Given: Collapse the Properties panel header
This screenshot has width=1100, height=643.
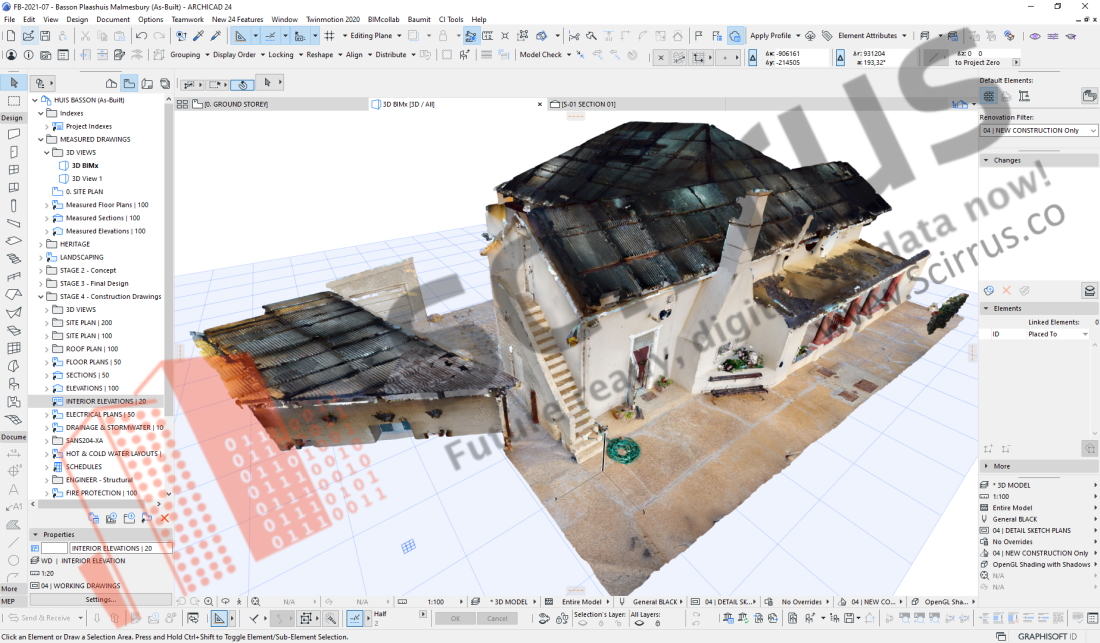Looking at the screenshot, I should coord(35,534).
